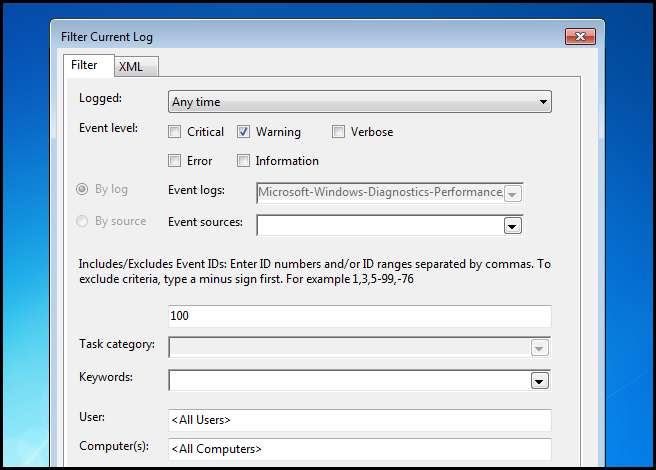This screenshot has width=656, height=470.
Task: Click the Filter Current Log title text
Action: click(x=107, y=37)
